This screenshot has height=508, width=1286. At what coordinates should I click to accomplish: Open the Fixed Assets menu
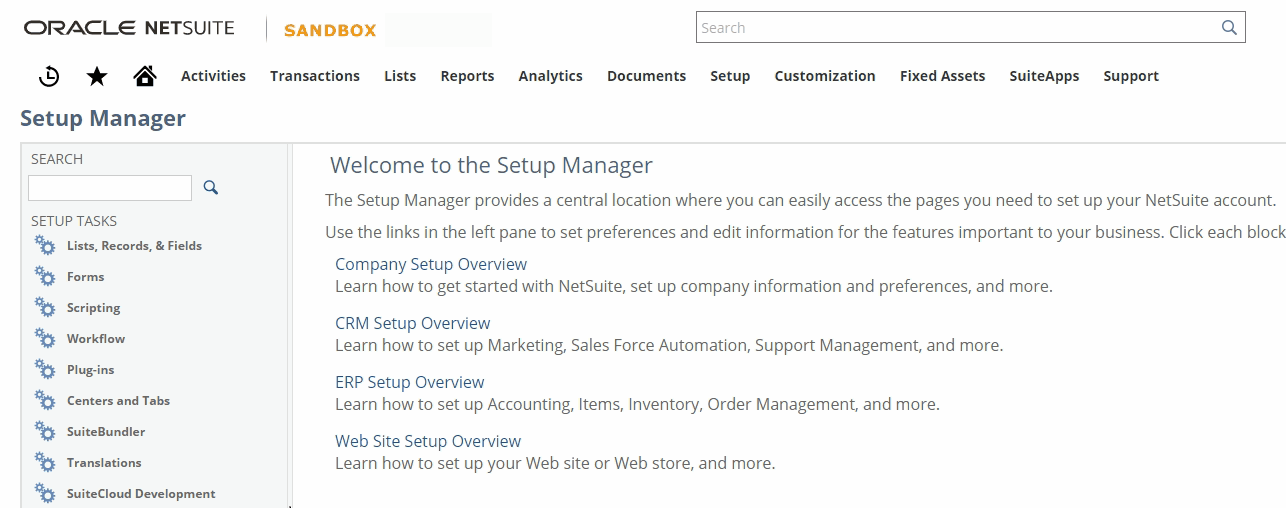point(942,76)
